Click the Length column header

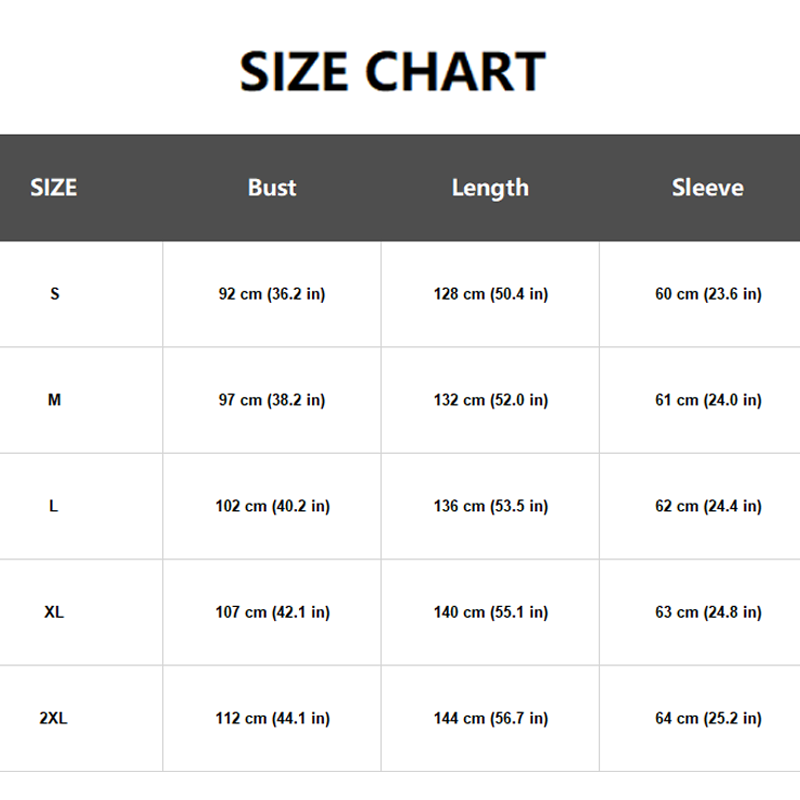490,187
